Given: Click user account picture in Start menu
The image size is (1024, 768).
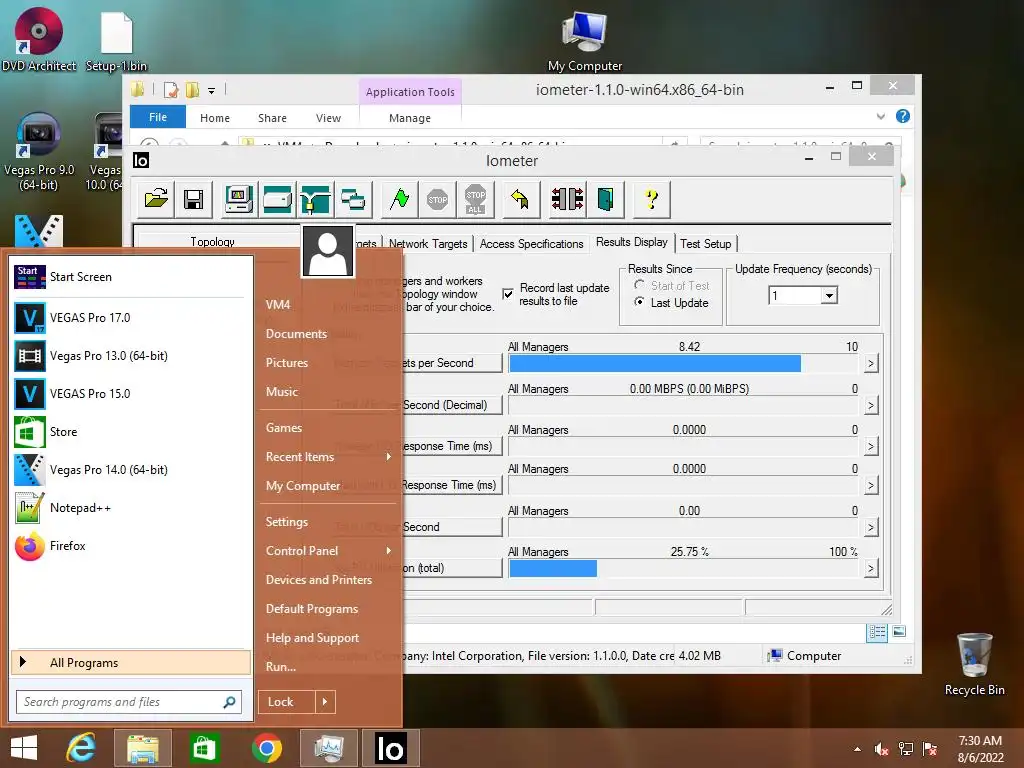Looking at the screenshot, I should (328, 251).
